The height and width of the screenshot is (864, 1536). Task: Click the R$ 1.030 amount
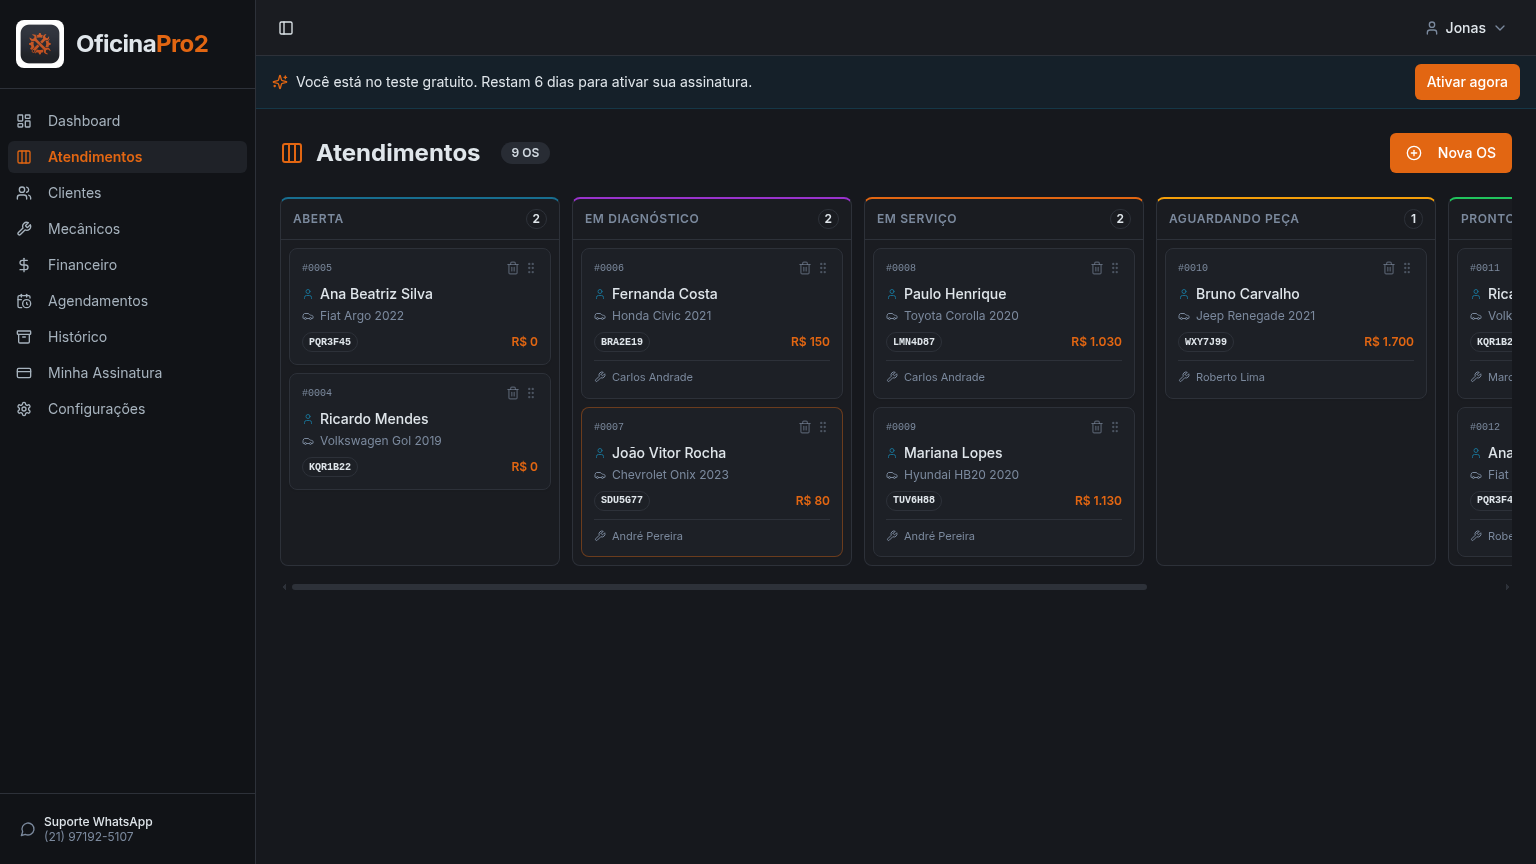pos(1096,342)
